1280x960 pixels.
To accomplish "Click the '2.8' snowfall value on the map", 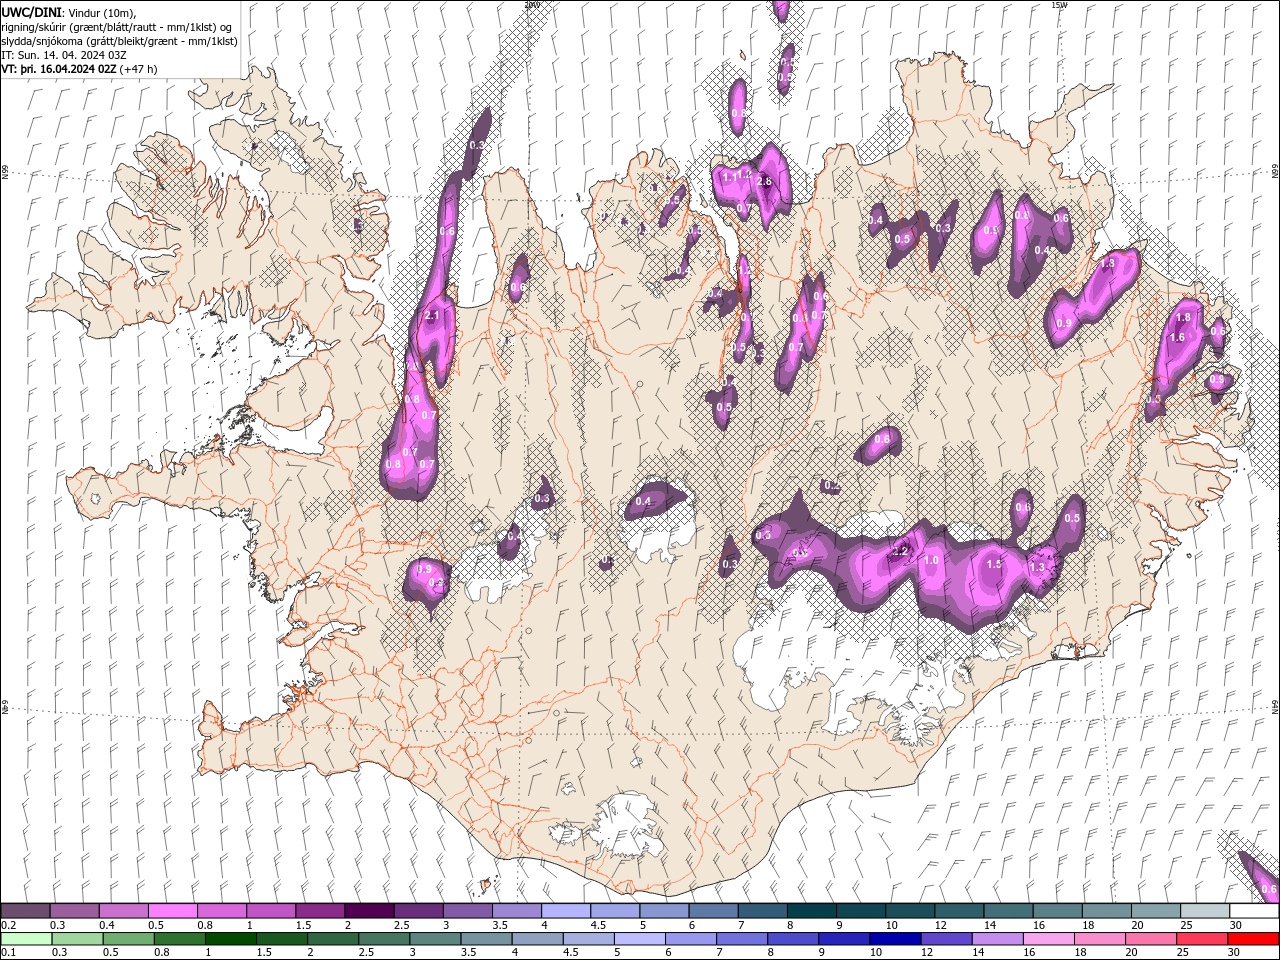I will 765,182.
